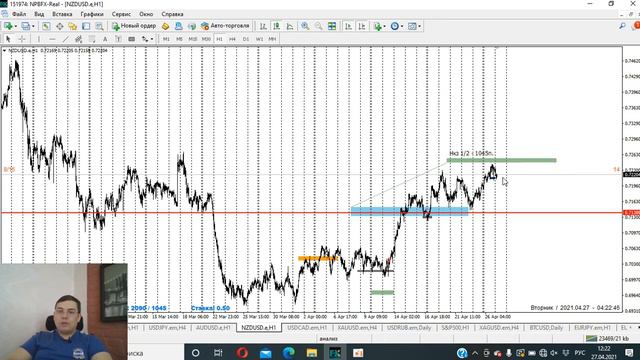
Task: Open the Справка menu
Action: click(x=172, y=14)
